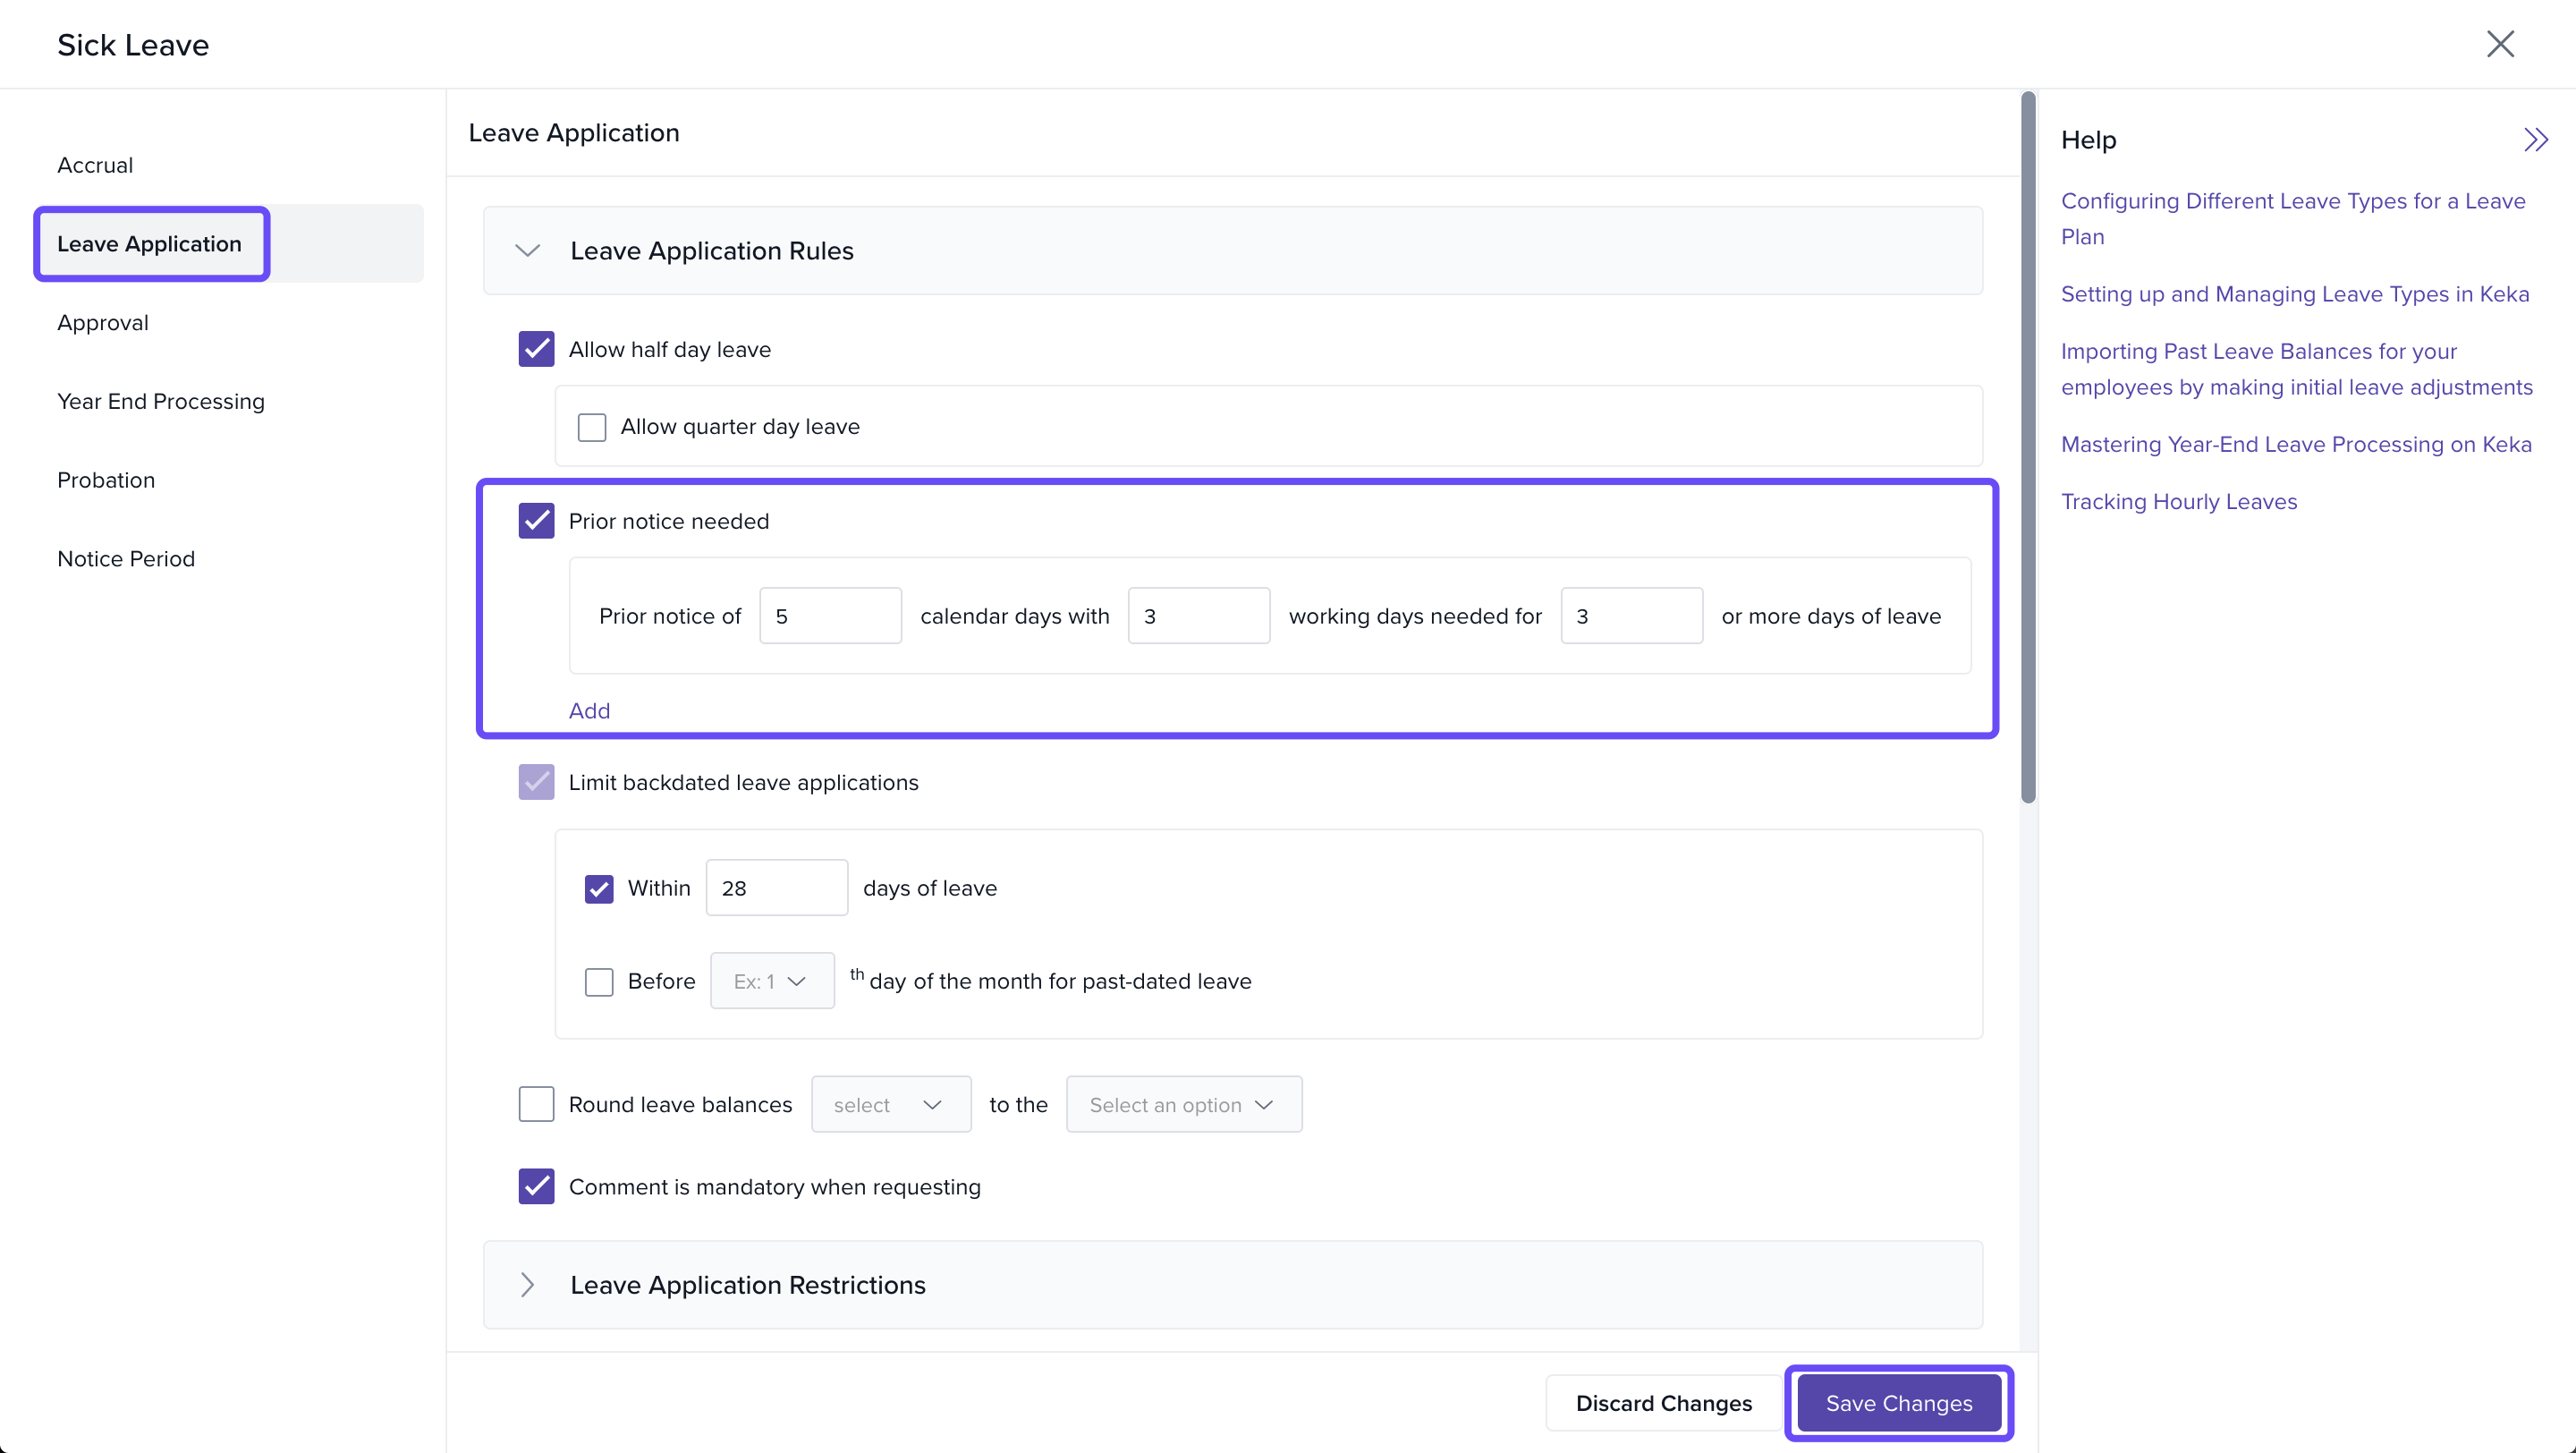
Task: Switch to the Accrual tab
Action: click(95, 165)
